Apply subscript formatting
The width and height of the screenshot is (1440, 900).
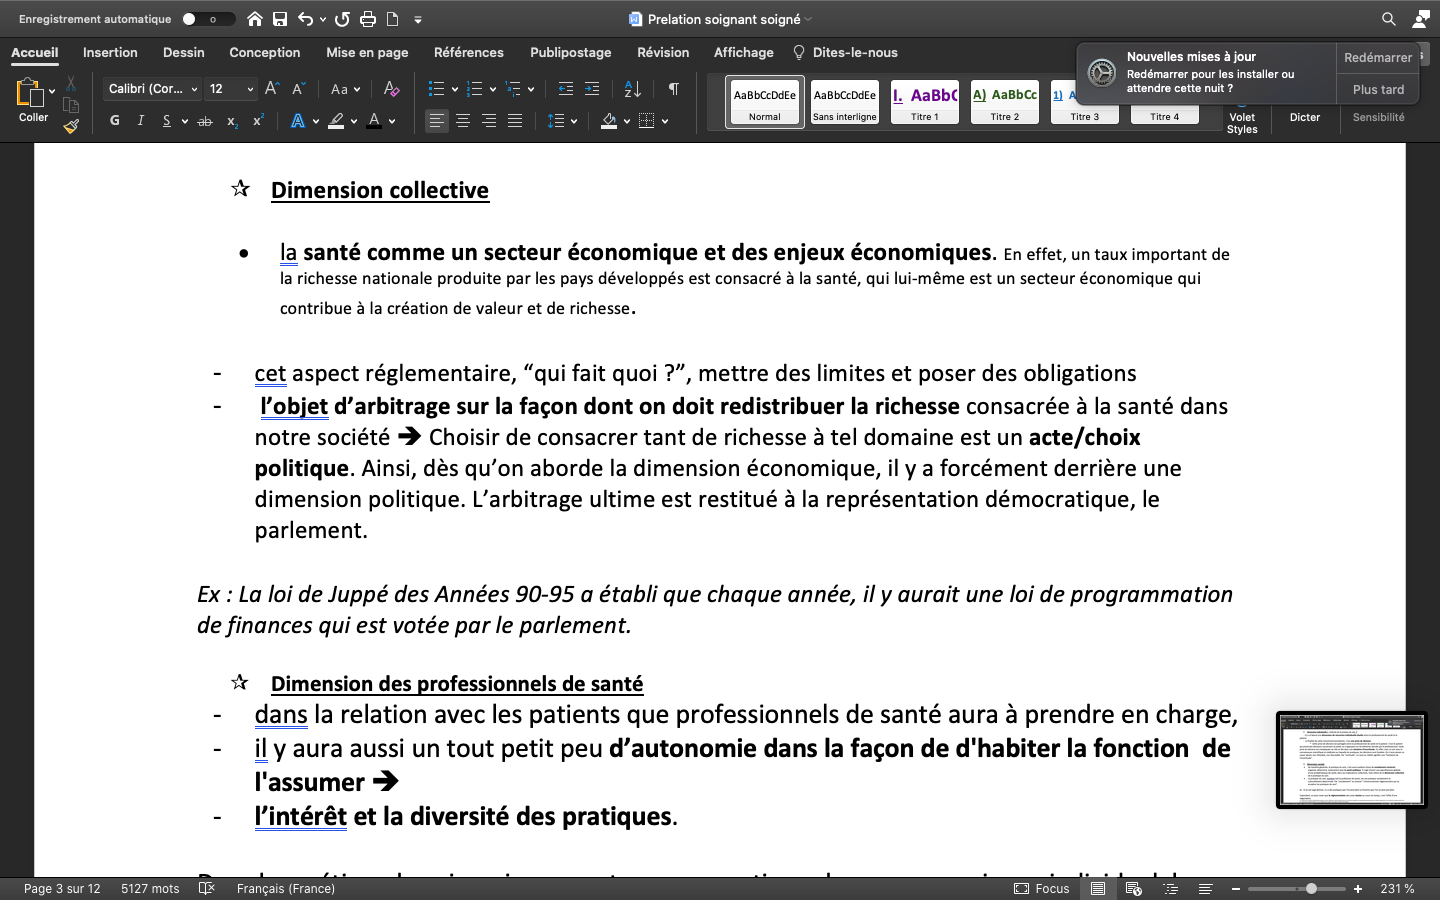[232, 121]
